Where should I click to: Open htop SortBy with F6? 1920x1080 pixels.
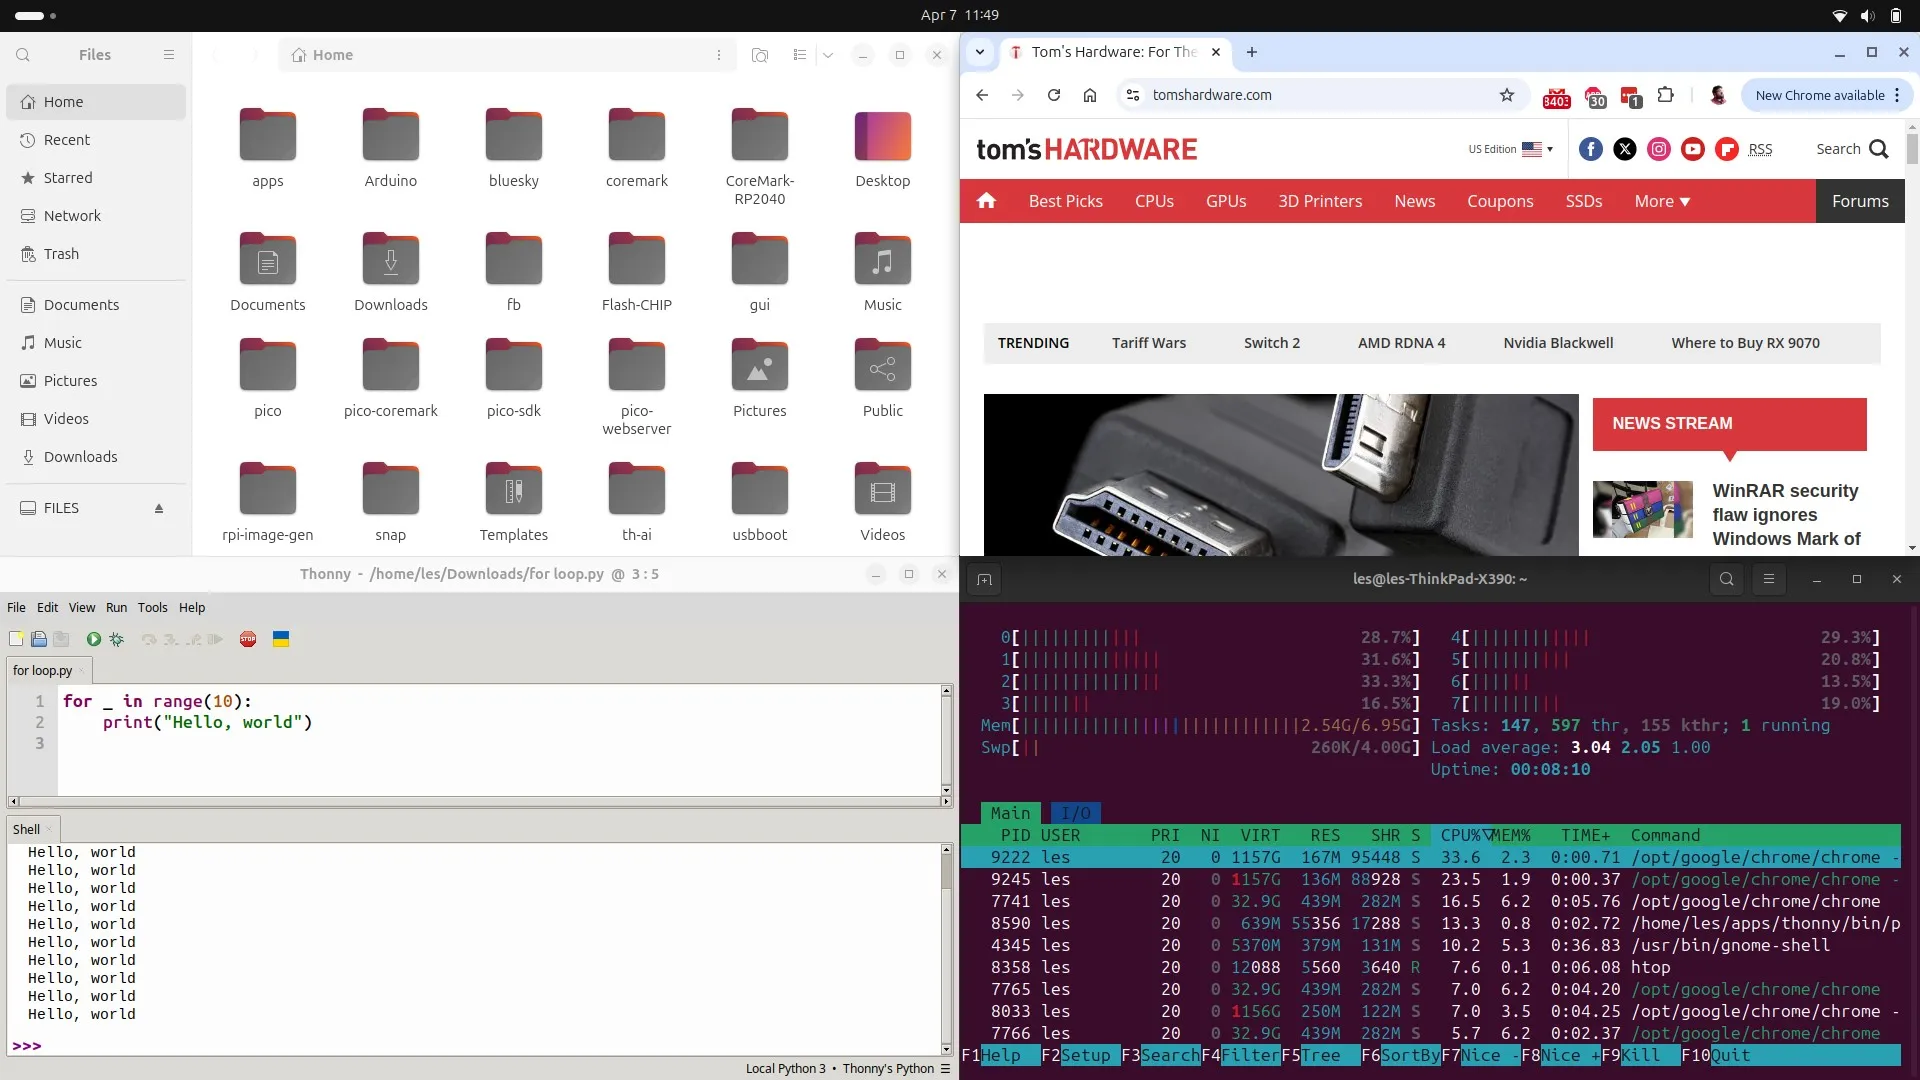pyautogui.click(x=1401, y=1055)
